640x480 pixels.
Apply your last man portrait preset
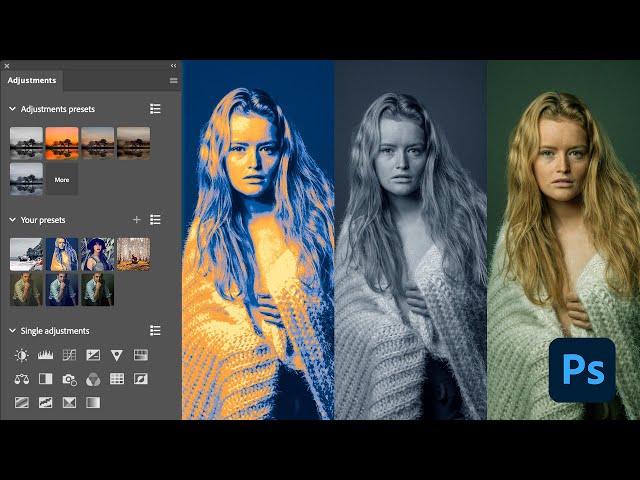98,290
